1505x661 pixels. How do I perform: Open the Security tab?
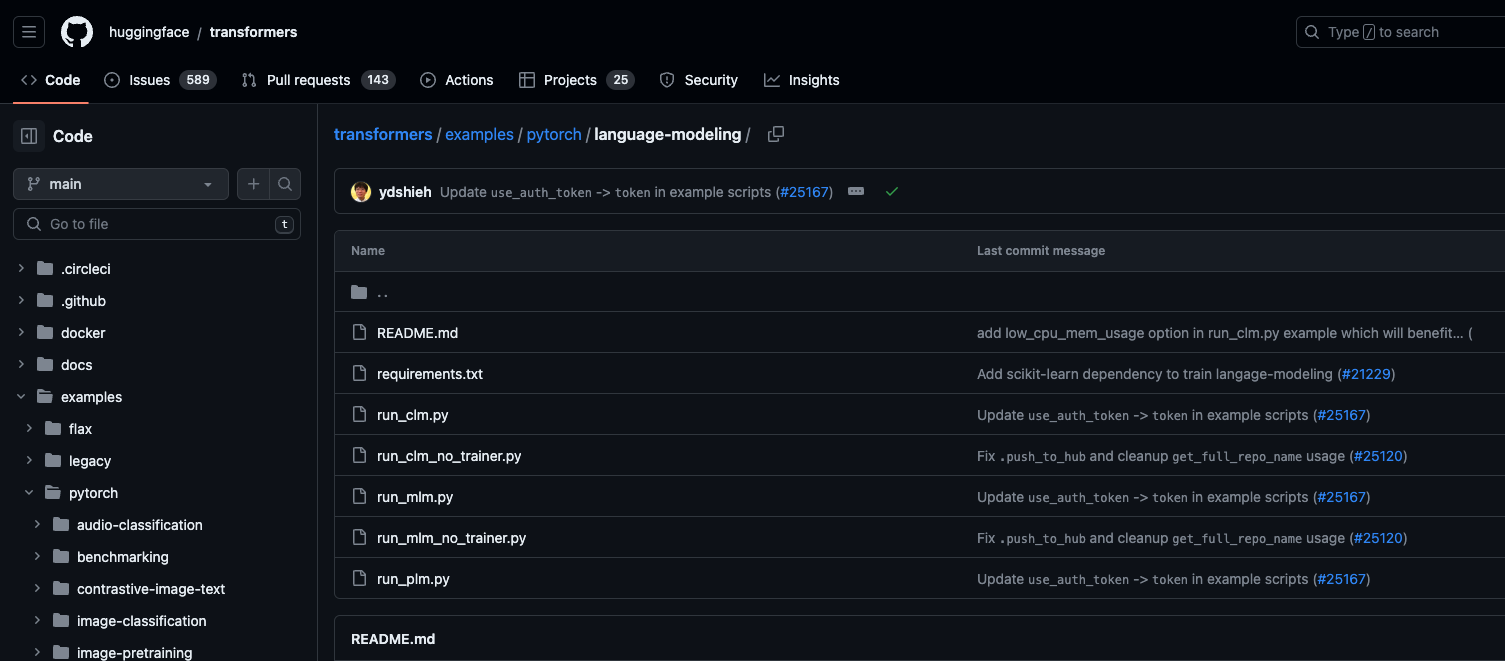coord(699,80)
